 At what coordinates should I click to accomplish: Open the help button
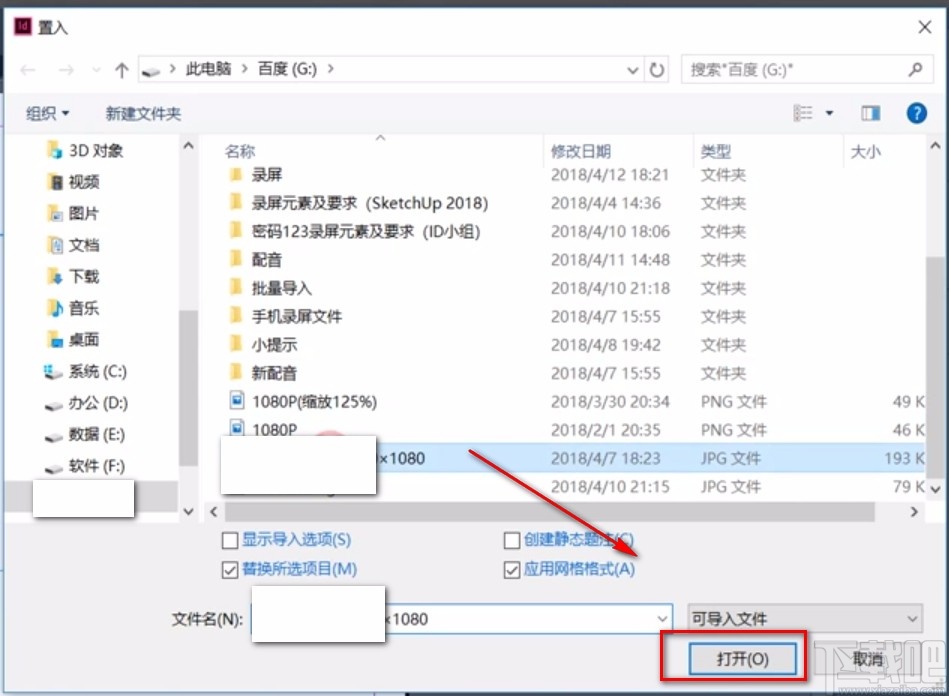click(916, 113)
